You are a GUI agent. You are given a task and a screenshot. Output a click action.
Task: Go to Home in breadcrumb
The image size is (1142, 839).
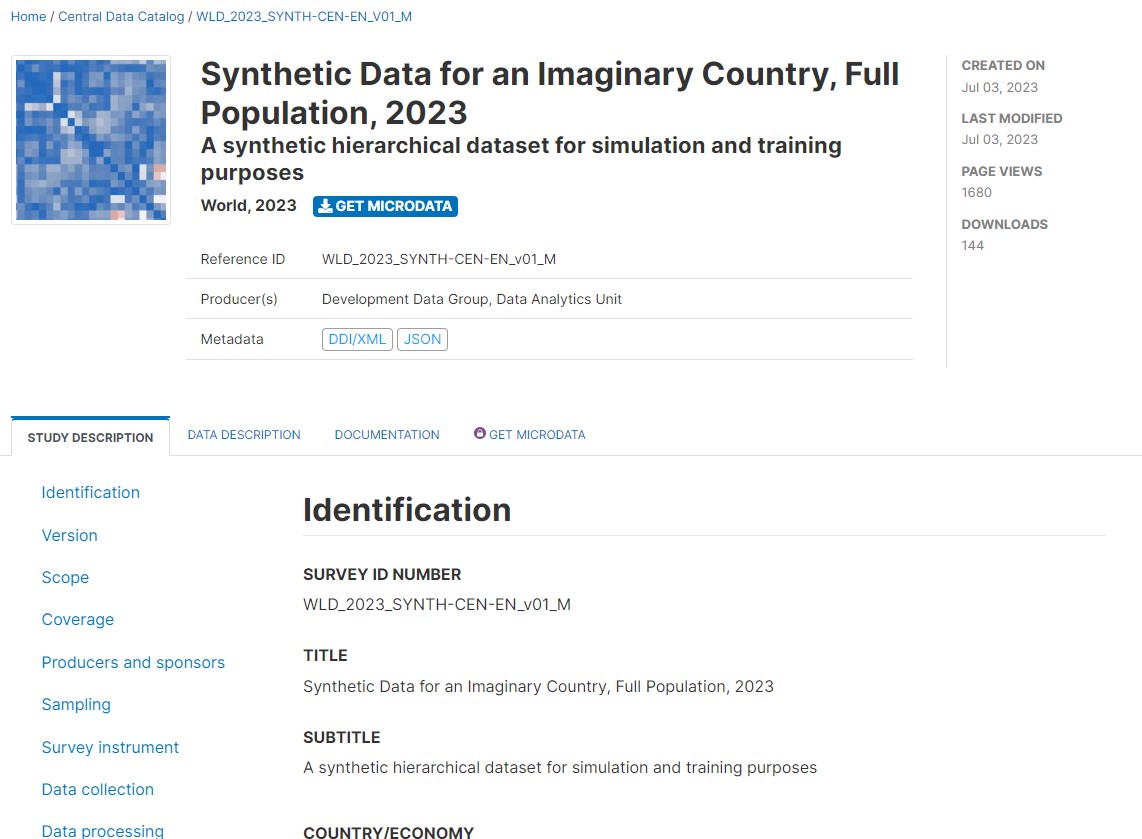[x=28, y=17]
